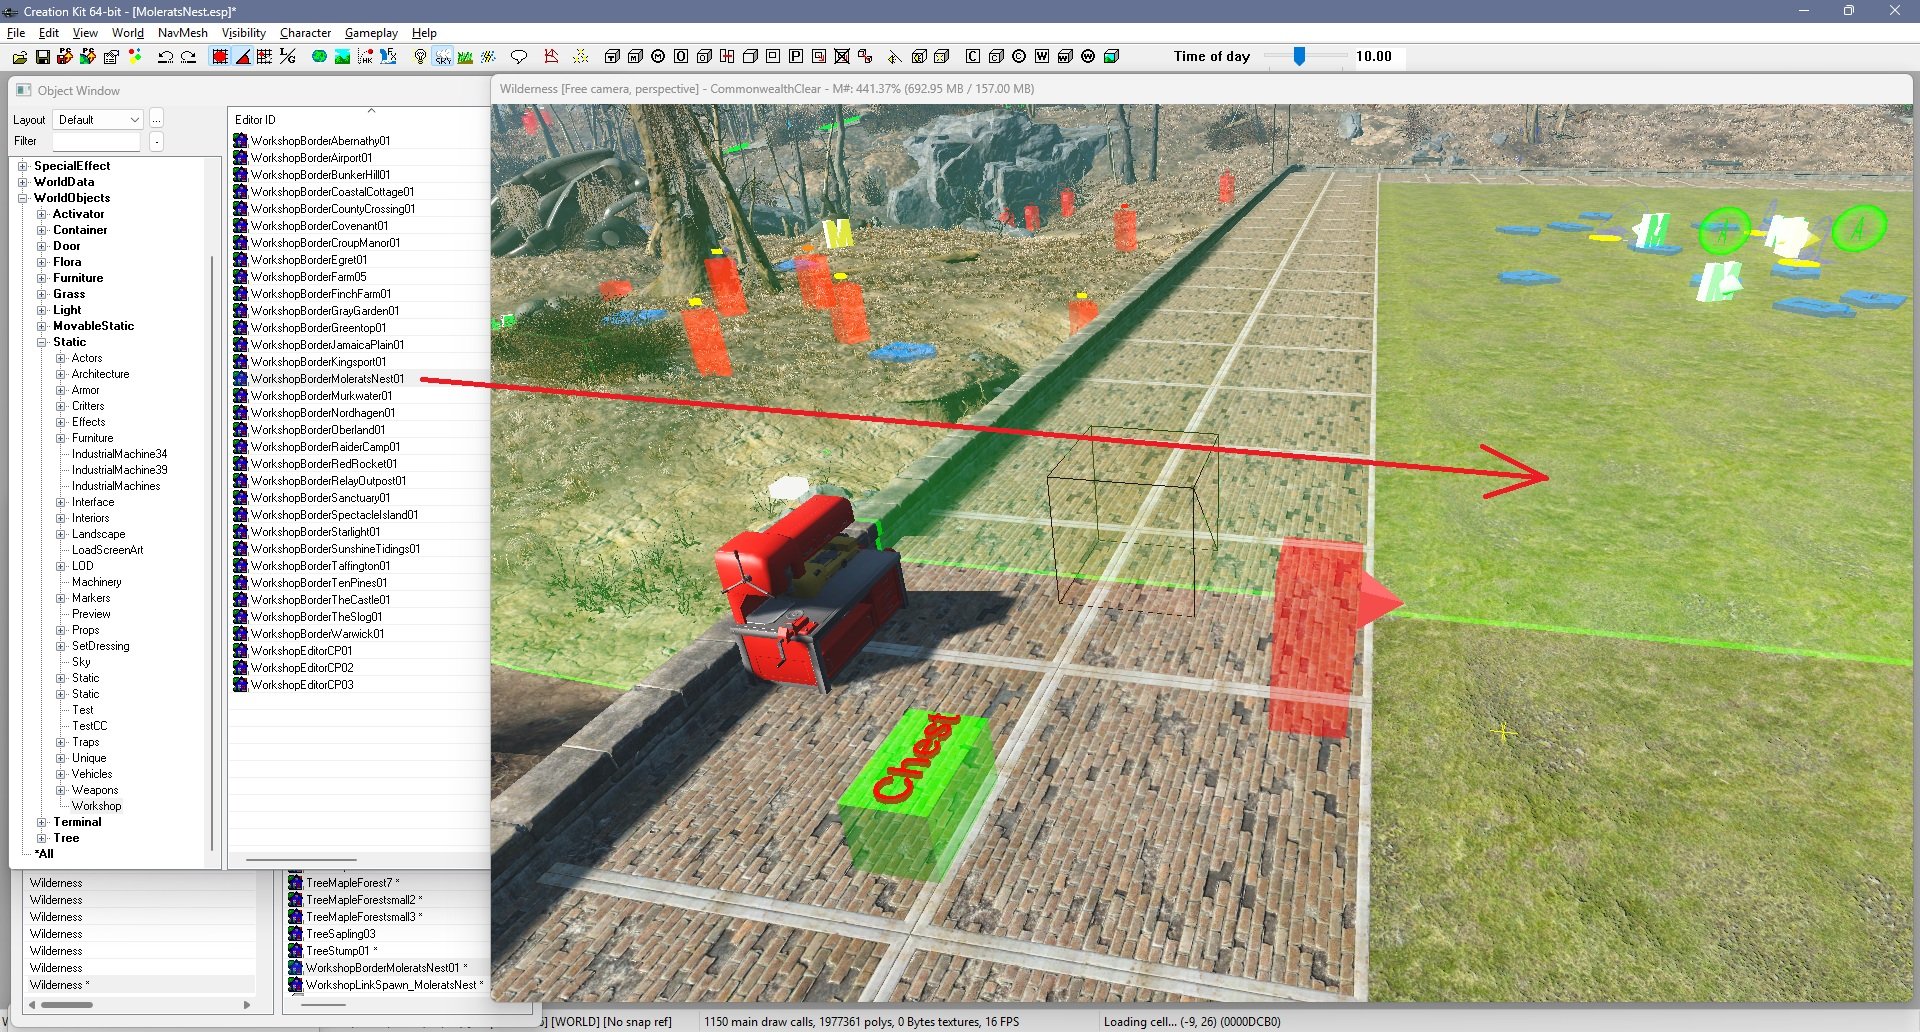
Task: Click the Undo arrow toolbar icon
Action: point(165,57)
